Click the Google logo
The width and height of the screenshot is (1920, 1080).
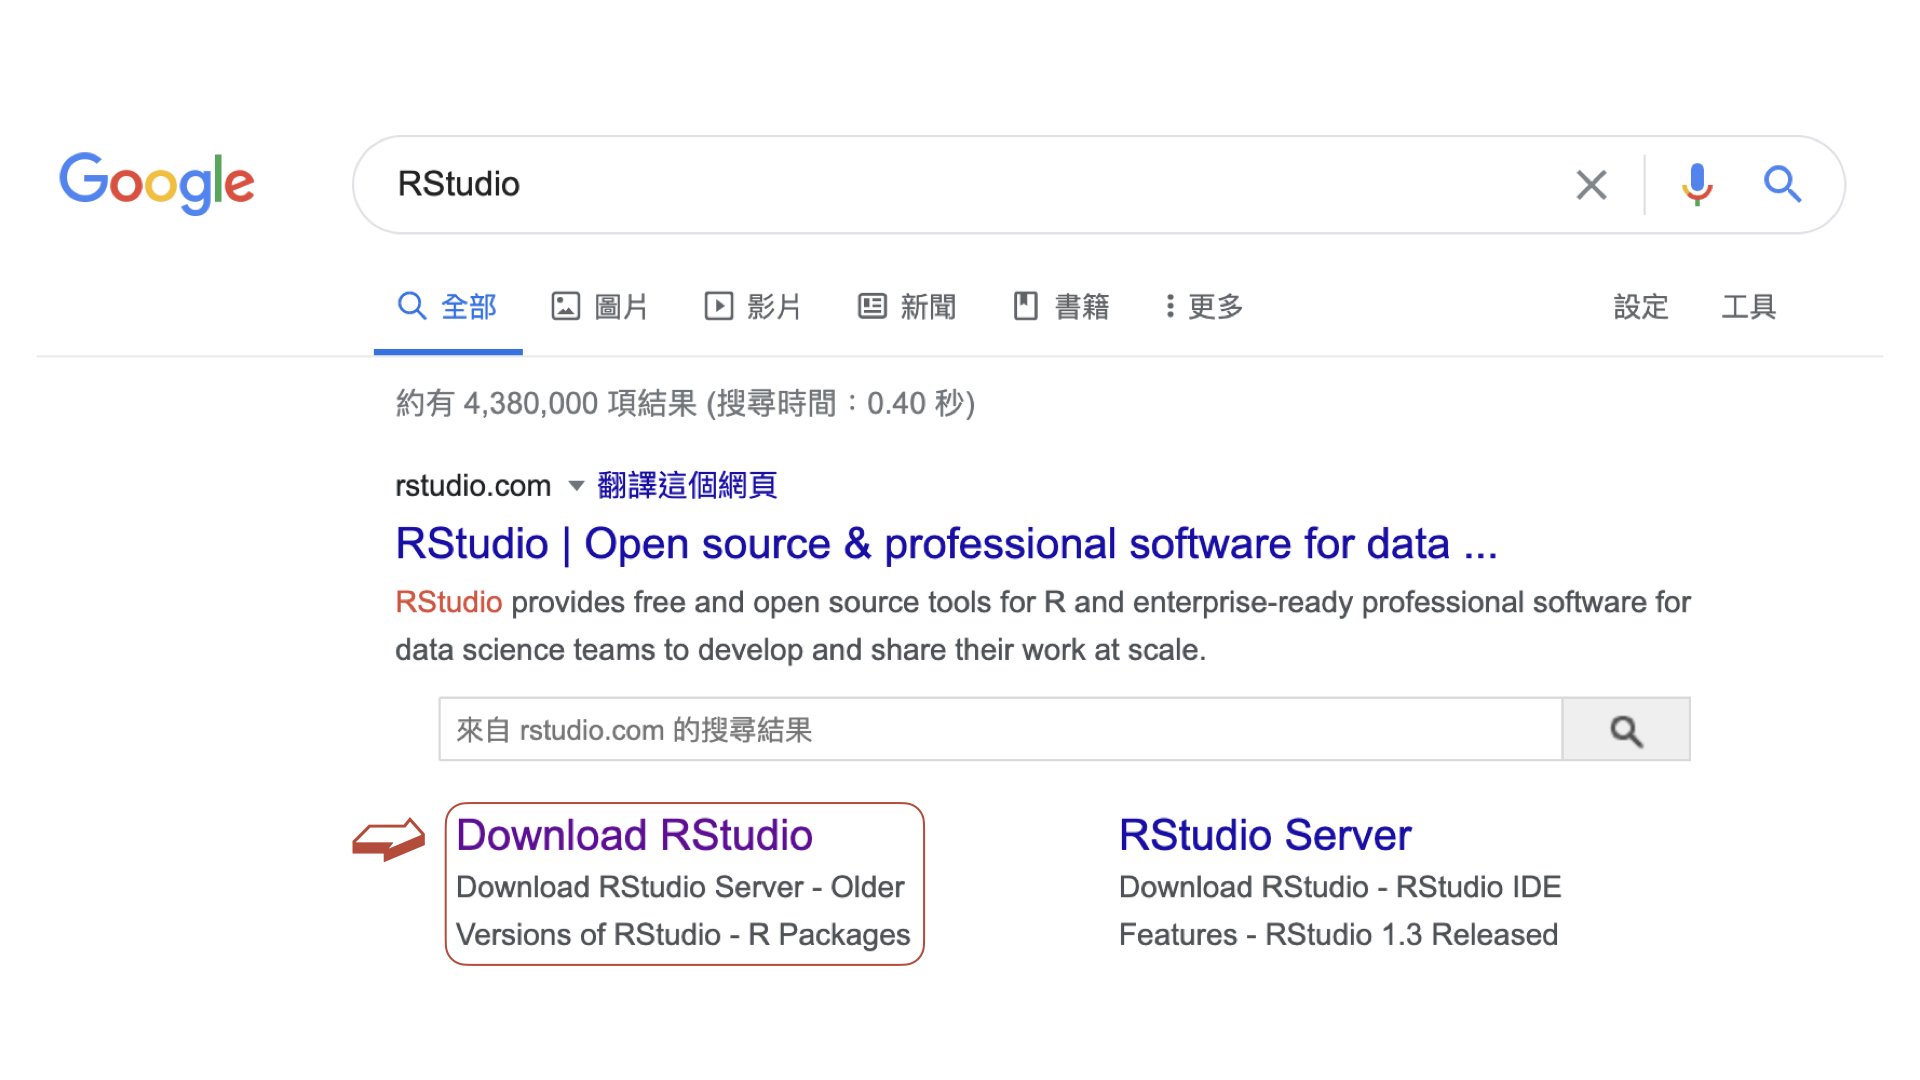(157, 183)
